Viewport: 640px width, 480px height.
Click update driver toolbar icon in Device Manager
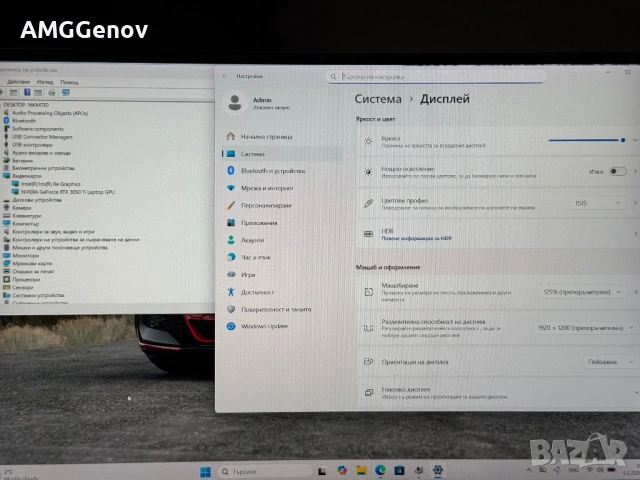52,93
